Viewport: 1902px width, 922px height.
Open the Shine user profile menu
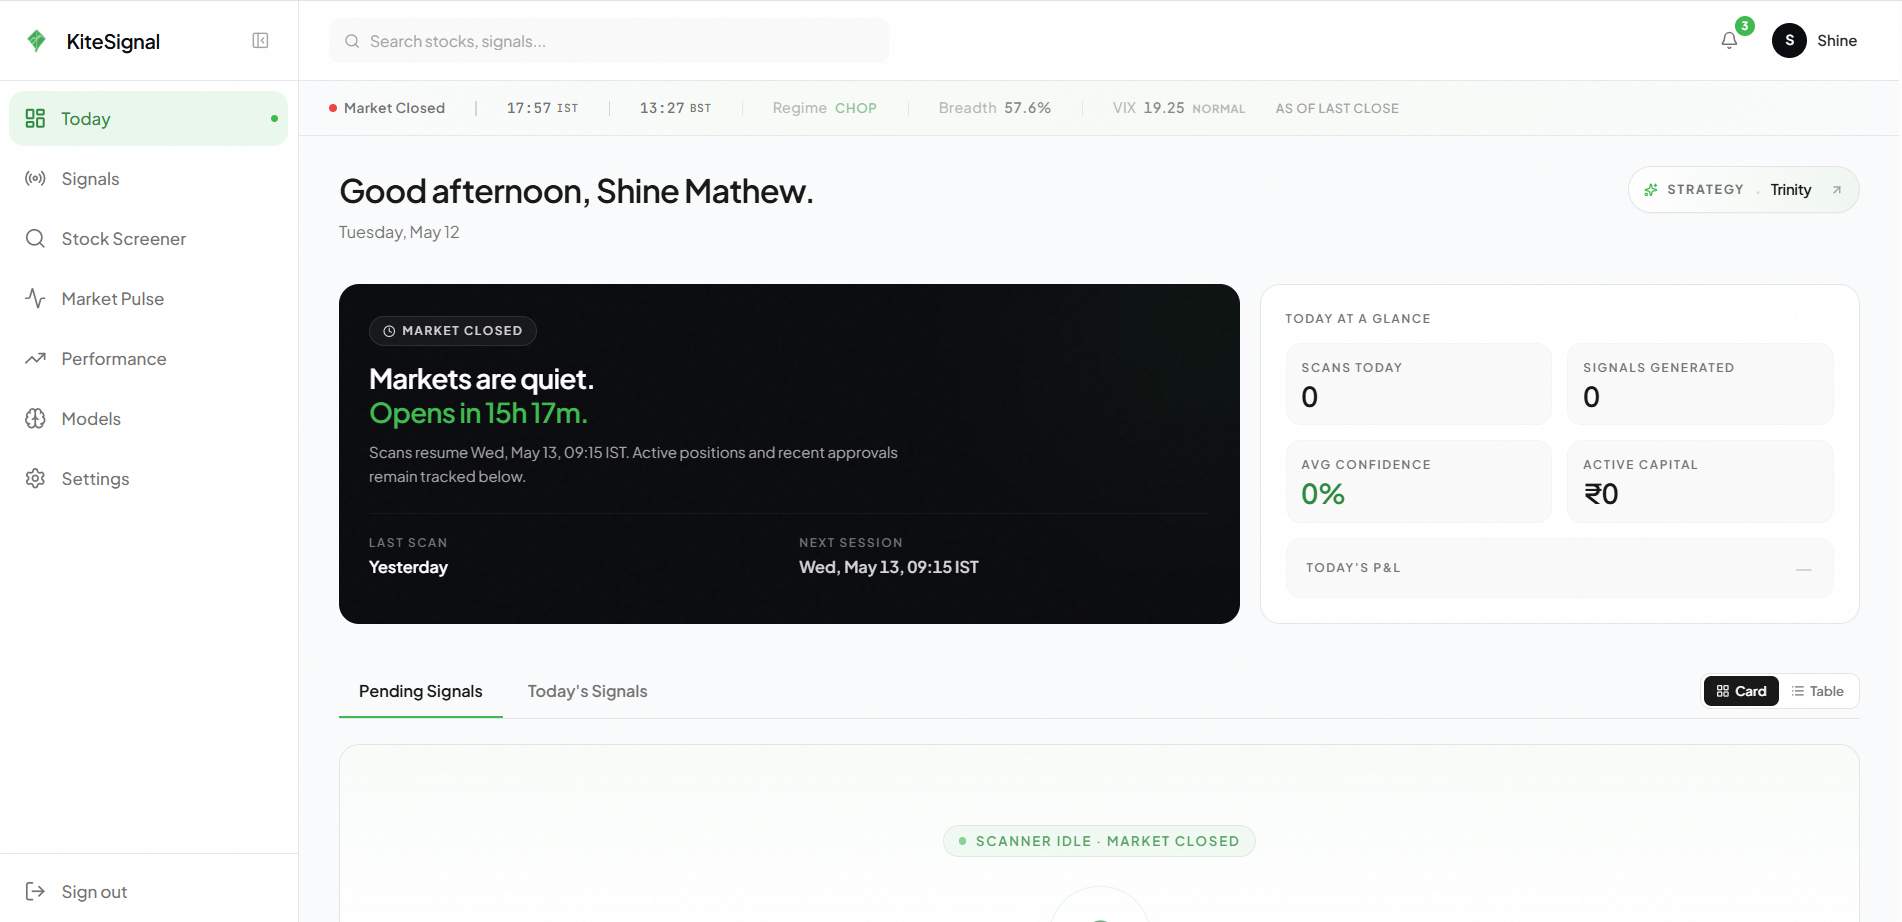point(1815,41)
